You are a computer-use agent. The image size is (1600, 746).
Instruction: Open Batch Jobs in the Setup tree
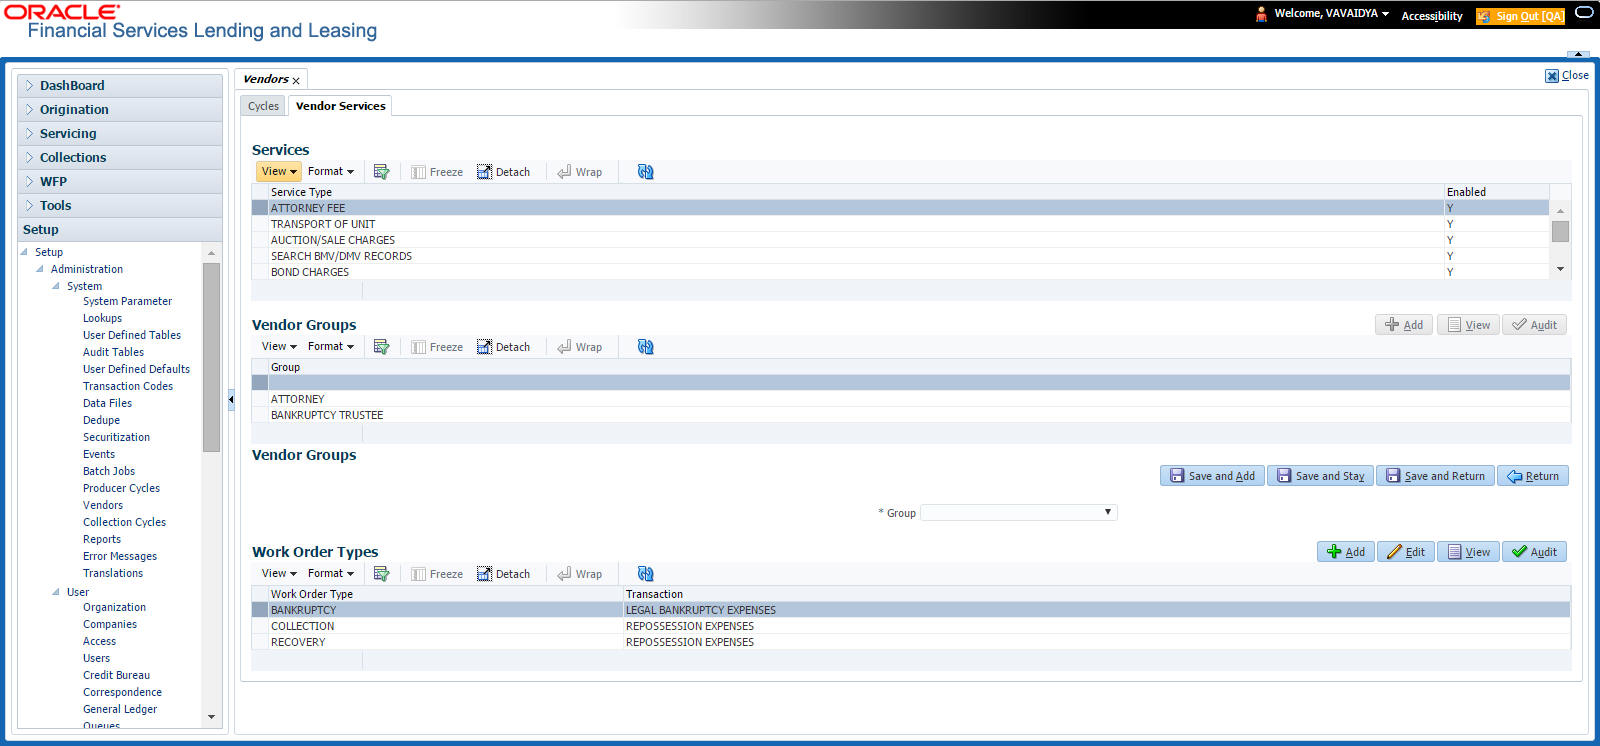109,471
